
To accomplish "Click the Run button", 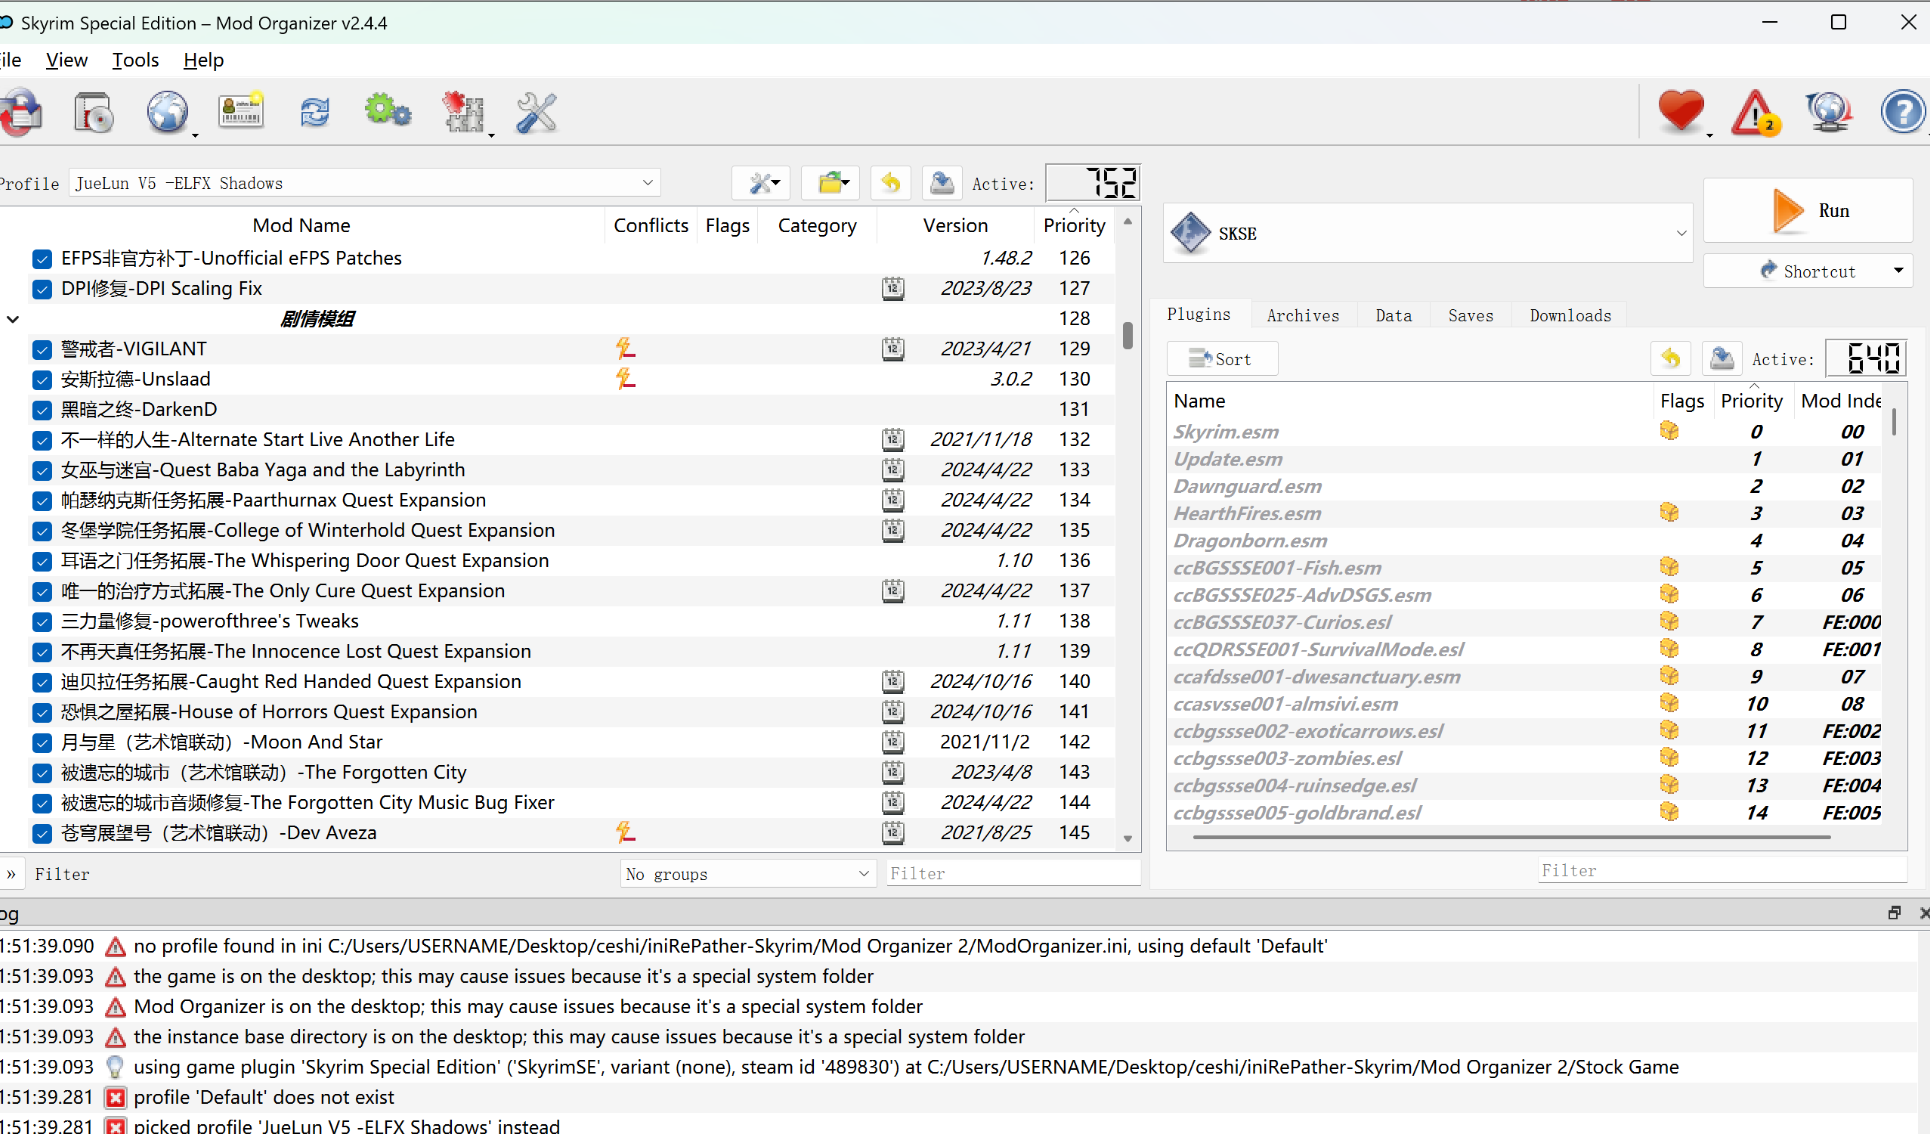I will coord(1808,211).
